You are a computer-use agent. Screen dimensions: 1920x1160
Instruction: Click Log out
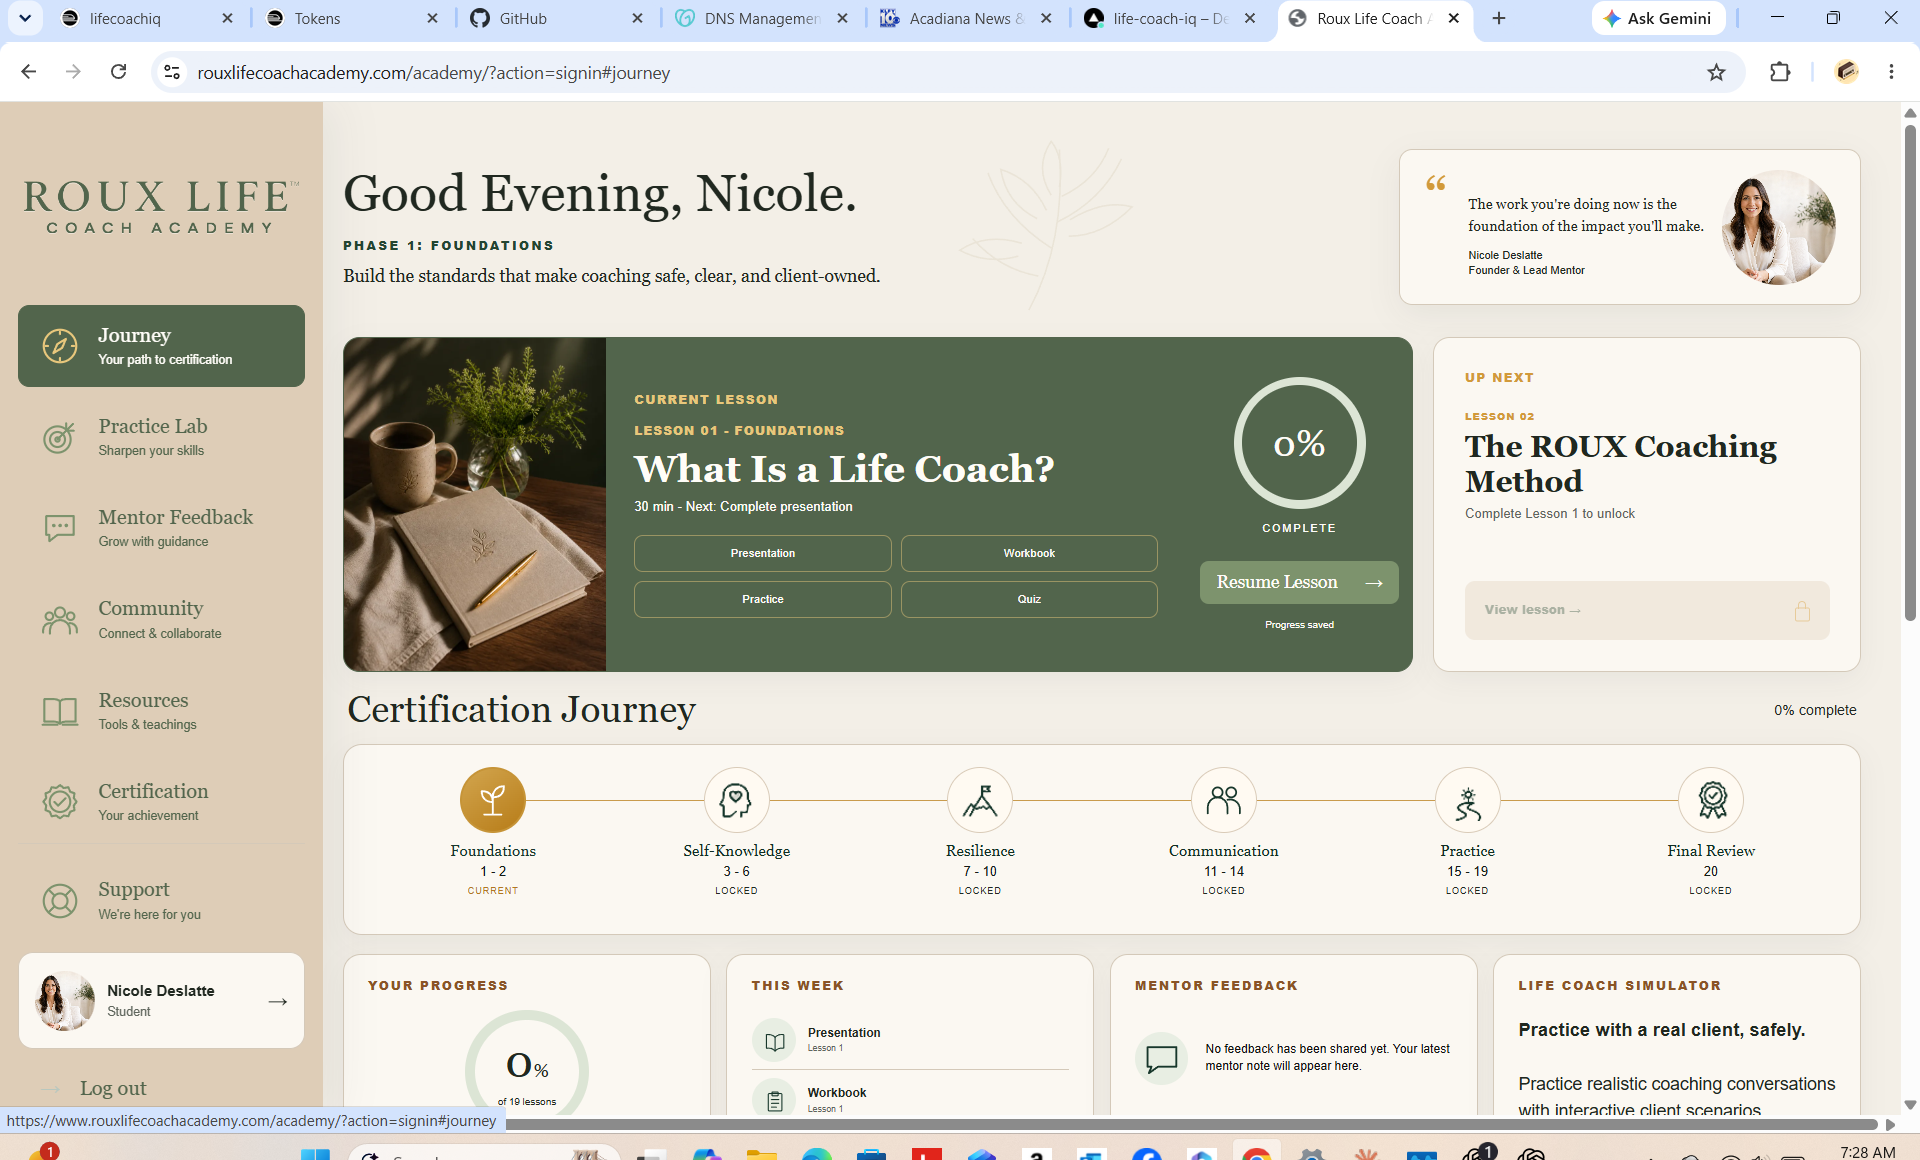click(112, 1088)
